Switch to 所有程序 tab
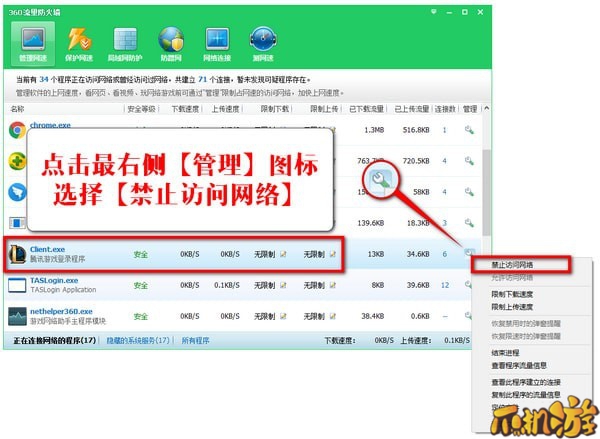 pos(196,340)
